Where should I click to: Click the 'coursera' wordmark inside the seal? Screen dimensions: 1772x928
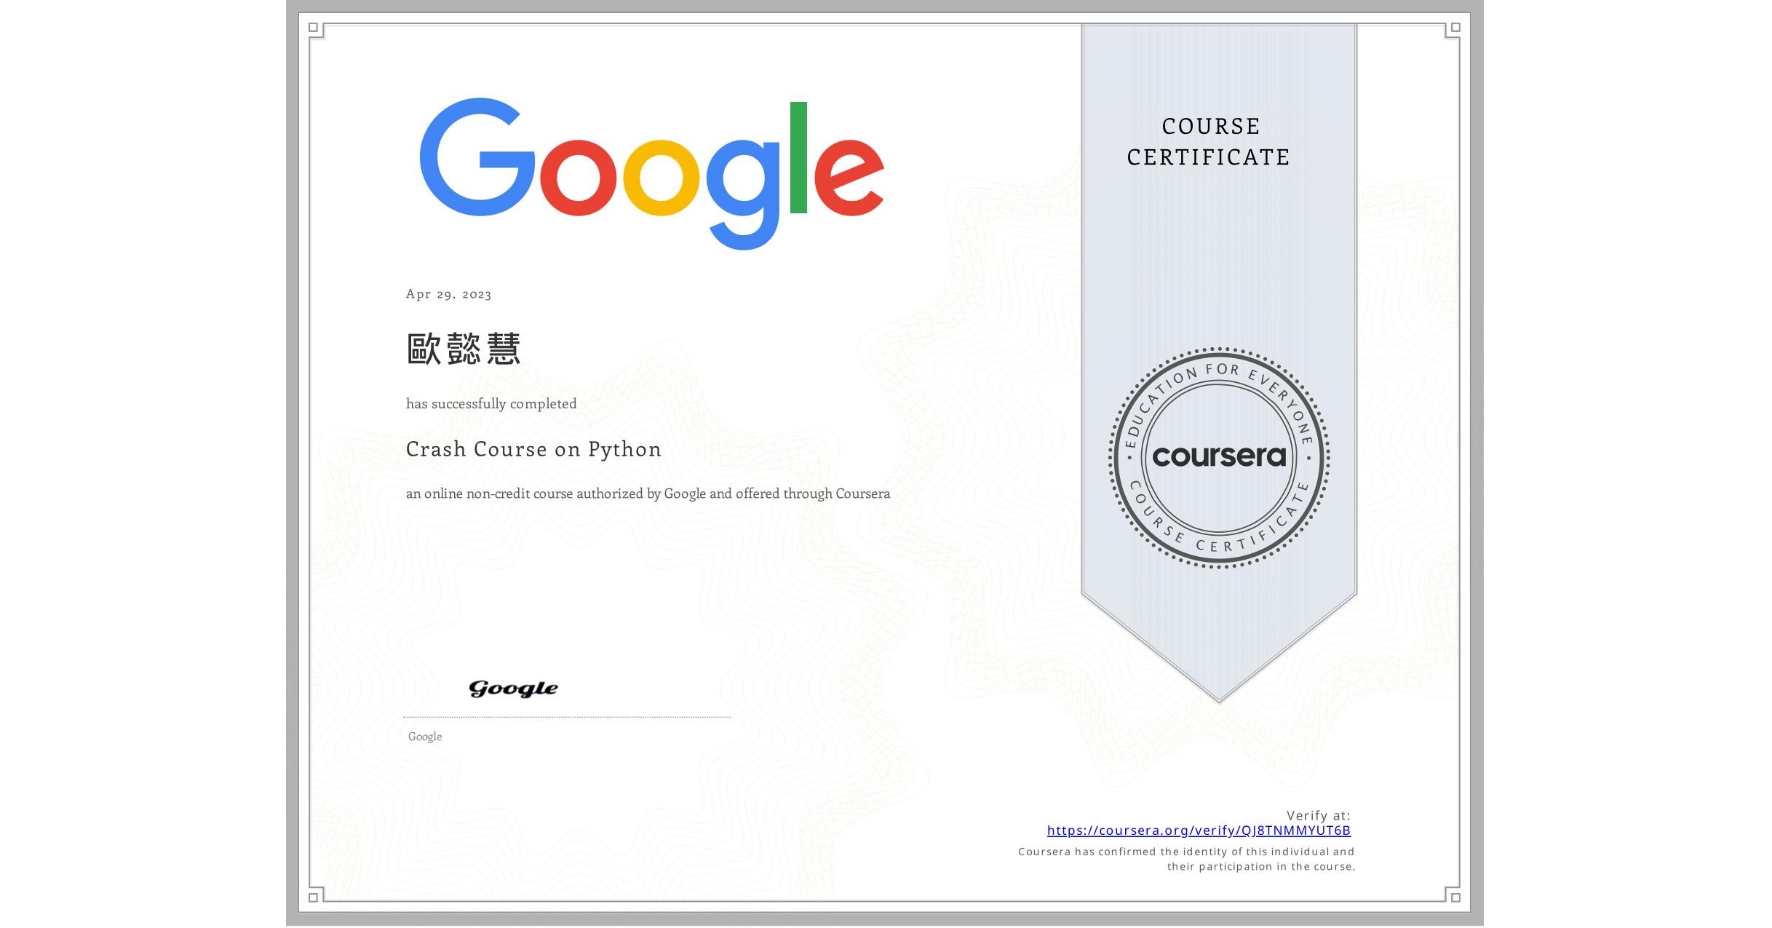1218,456
